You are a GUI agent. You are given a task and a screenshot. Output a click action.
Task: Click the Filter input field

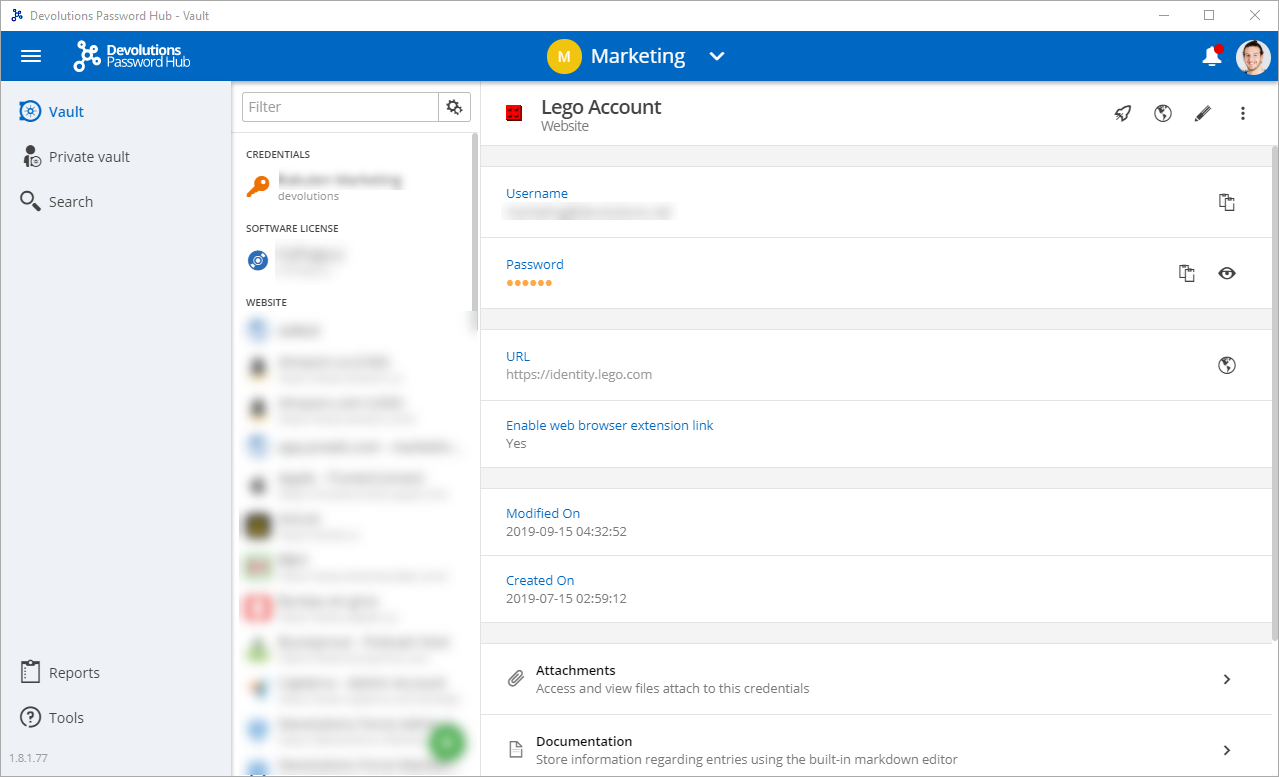click(340, 107)
